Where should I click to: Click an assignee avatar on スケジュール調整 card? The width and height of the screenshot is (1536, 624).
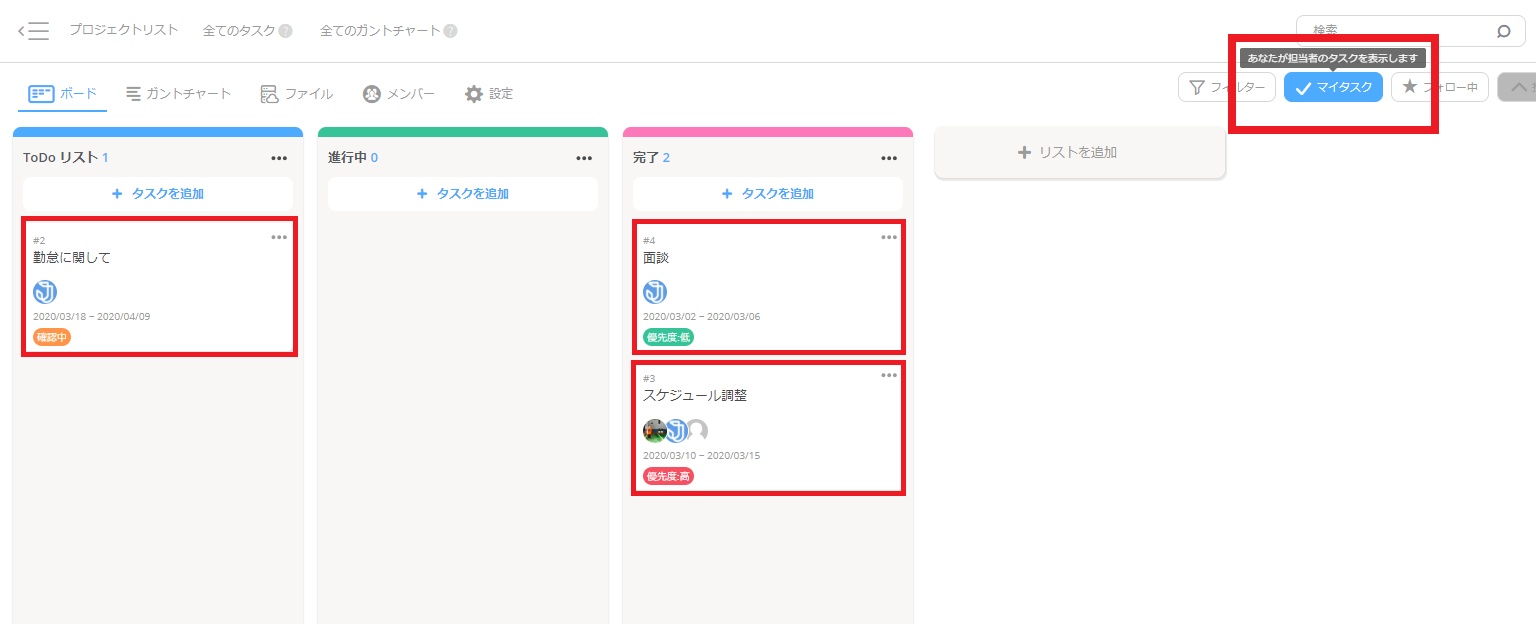click(655, 430)
